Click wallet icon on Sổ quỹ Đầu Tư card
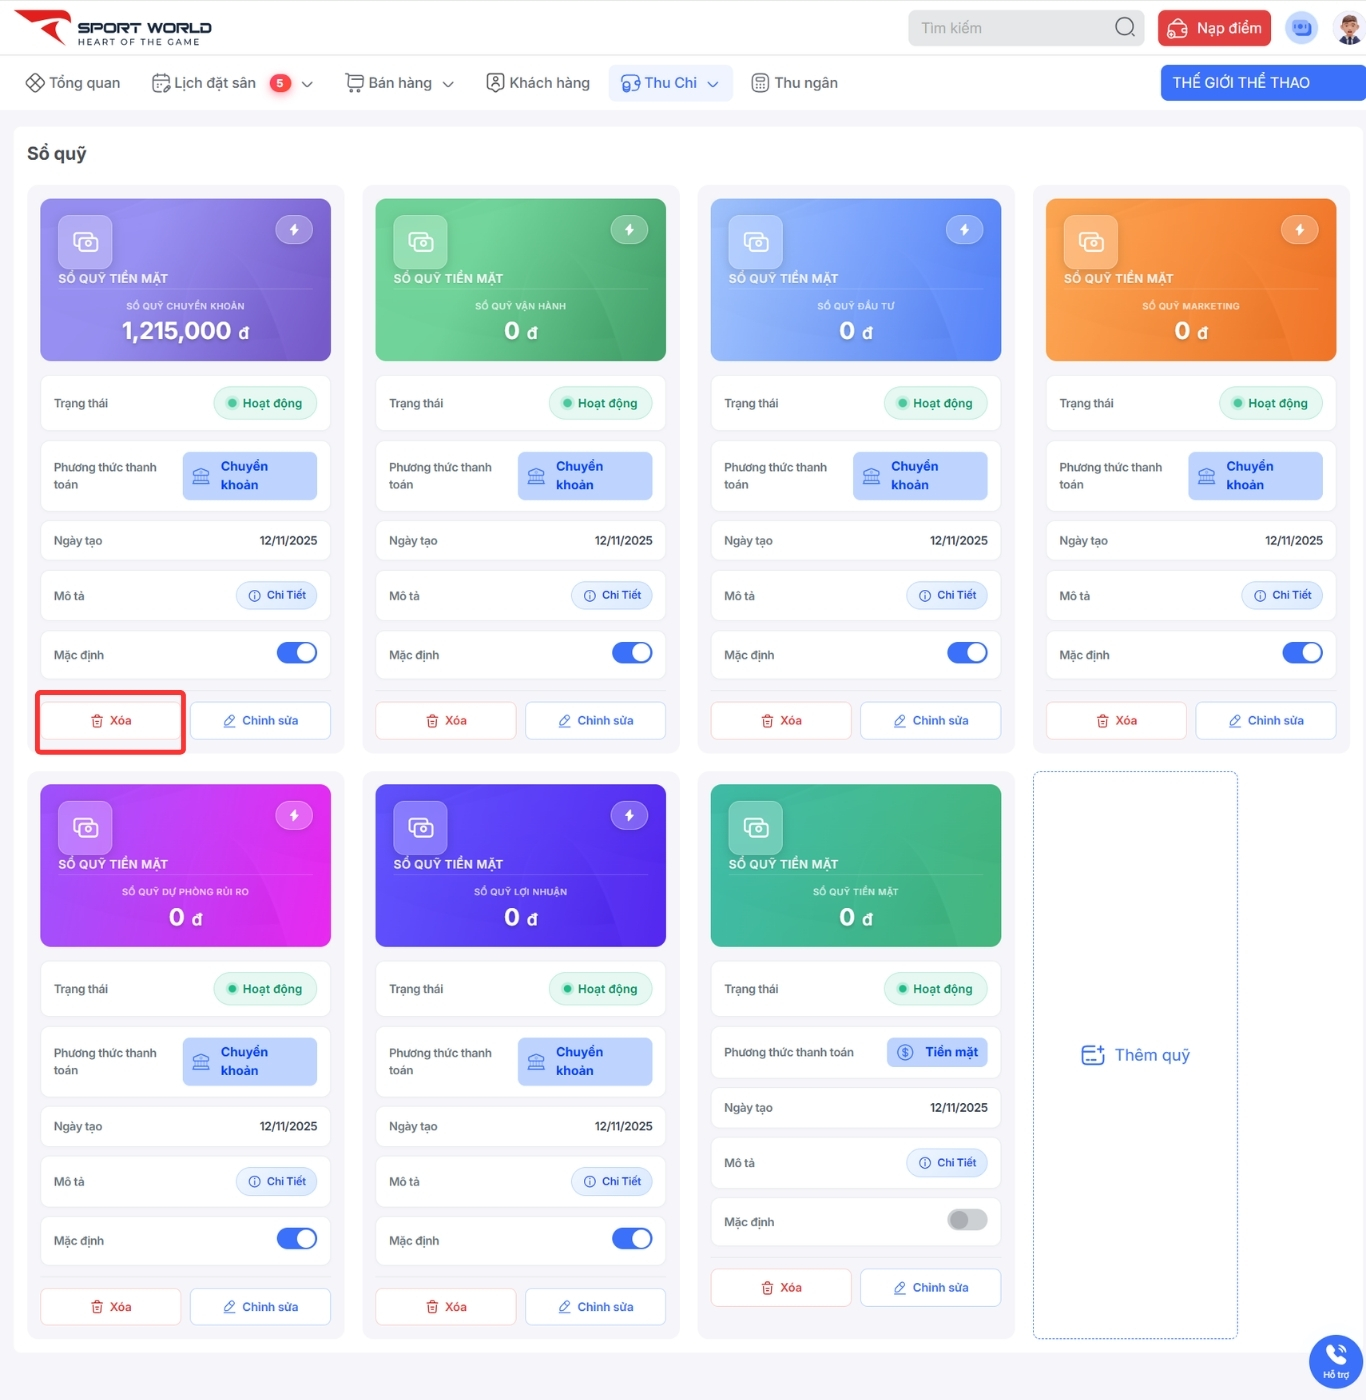 [756, 242]
